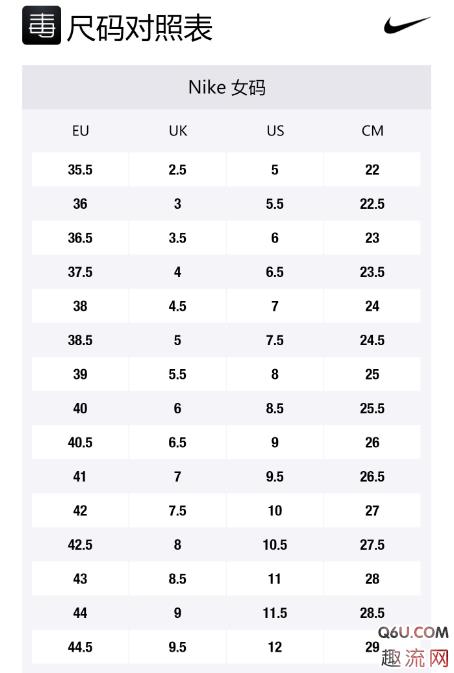Click the CM column header

click(x=372, y=130)
